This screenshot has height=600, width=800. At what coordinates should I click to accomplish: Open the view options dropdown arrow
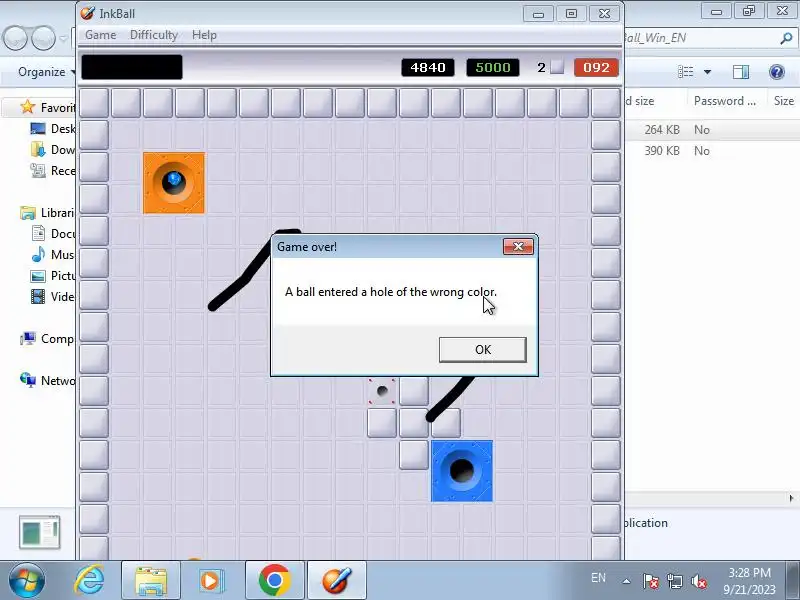pos(707,72)
